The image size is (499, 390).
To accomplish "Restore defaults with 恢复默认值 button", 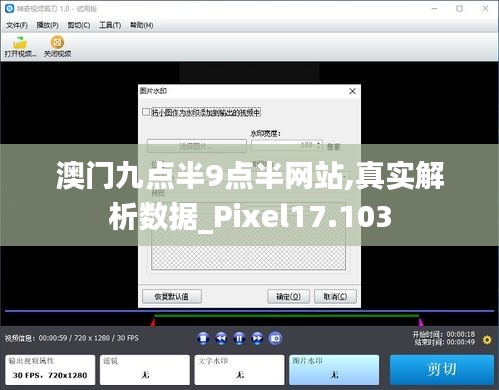I will click(x=172, y=296).
